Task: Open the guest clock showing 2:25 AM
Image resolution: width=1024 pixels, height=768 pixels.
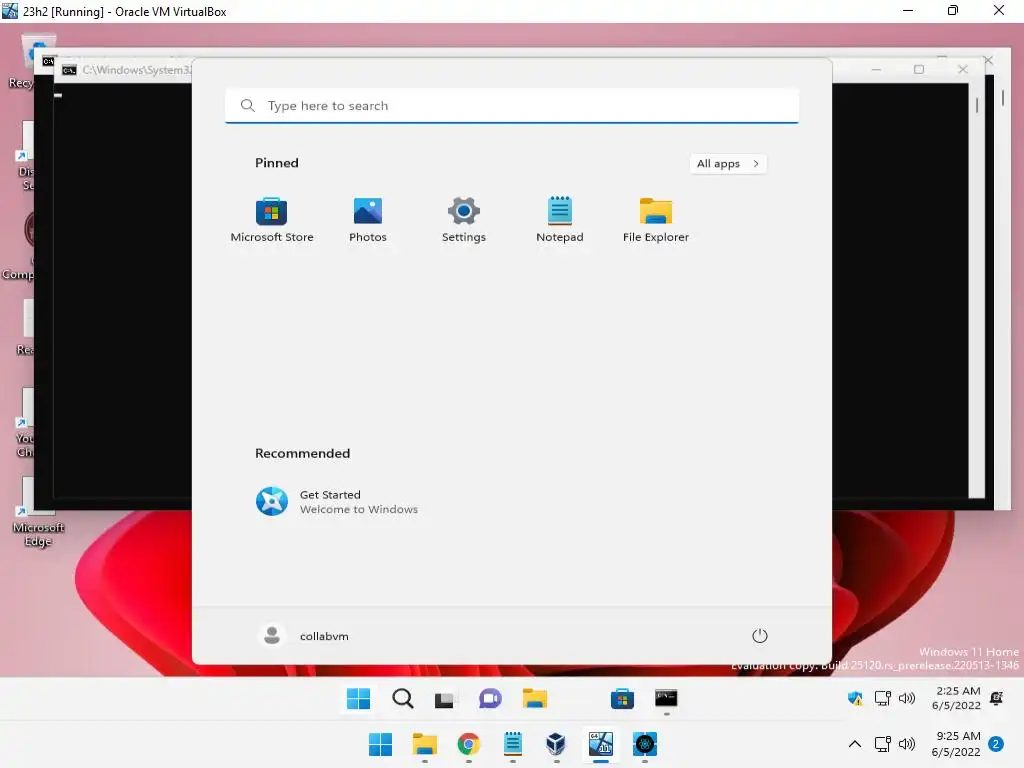Action: [x=956, y=698]
